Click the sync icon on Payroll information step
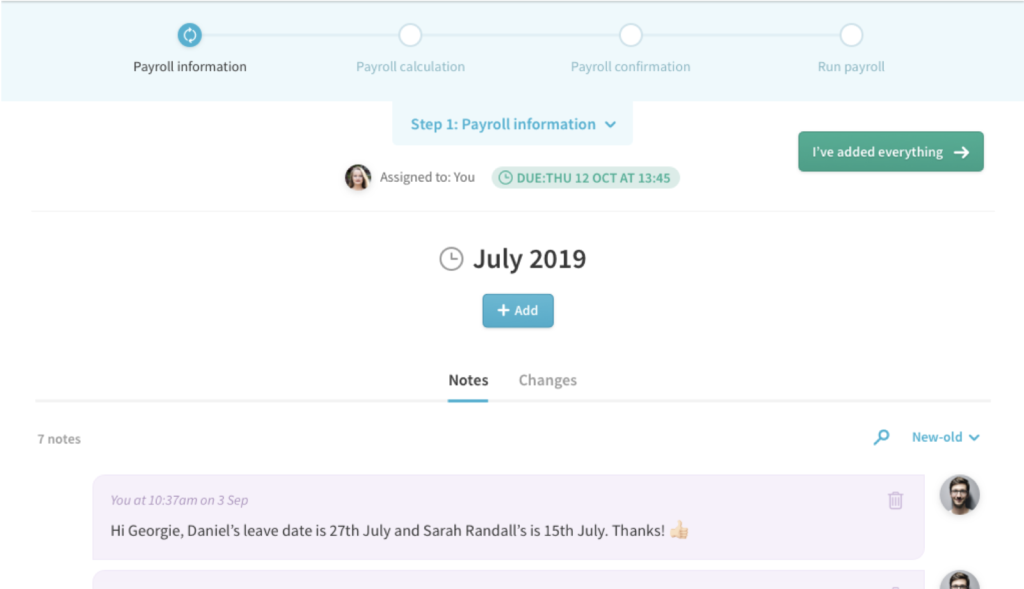The height and width of the screenshot is (589, 1024). (x=189, y=33)
